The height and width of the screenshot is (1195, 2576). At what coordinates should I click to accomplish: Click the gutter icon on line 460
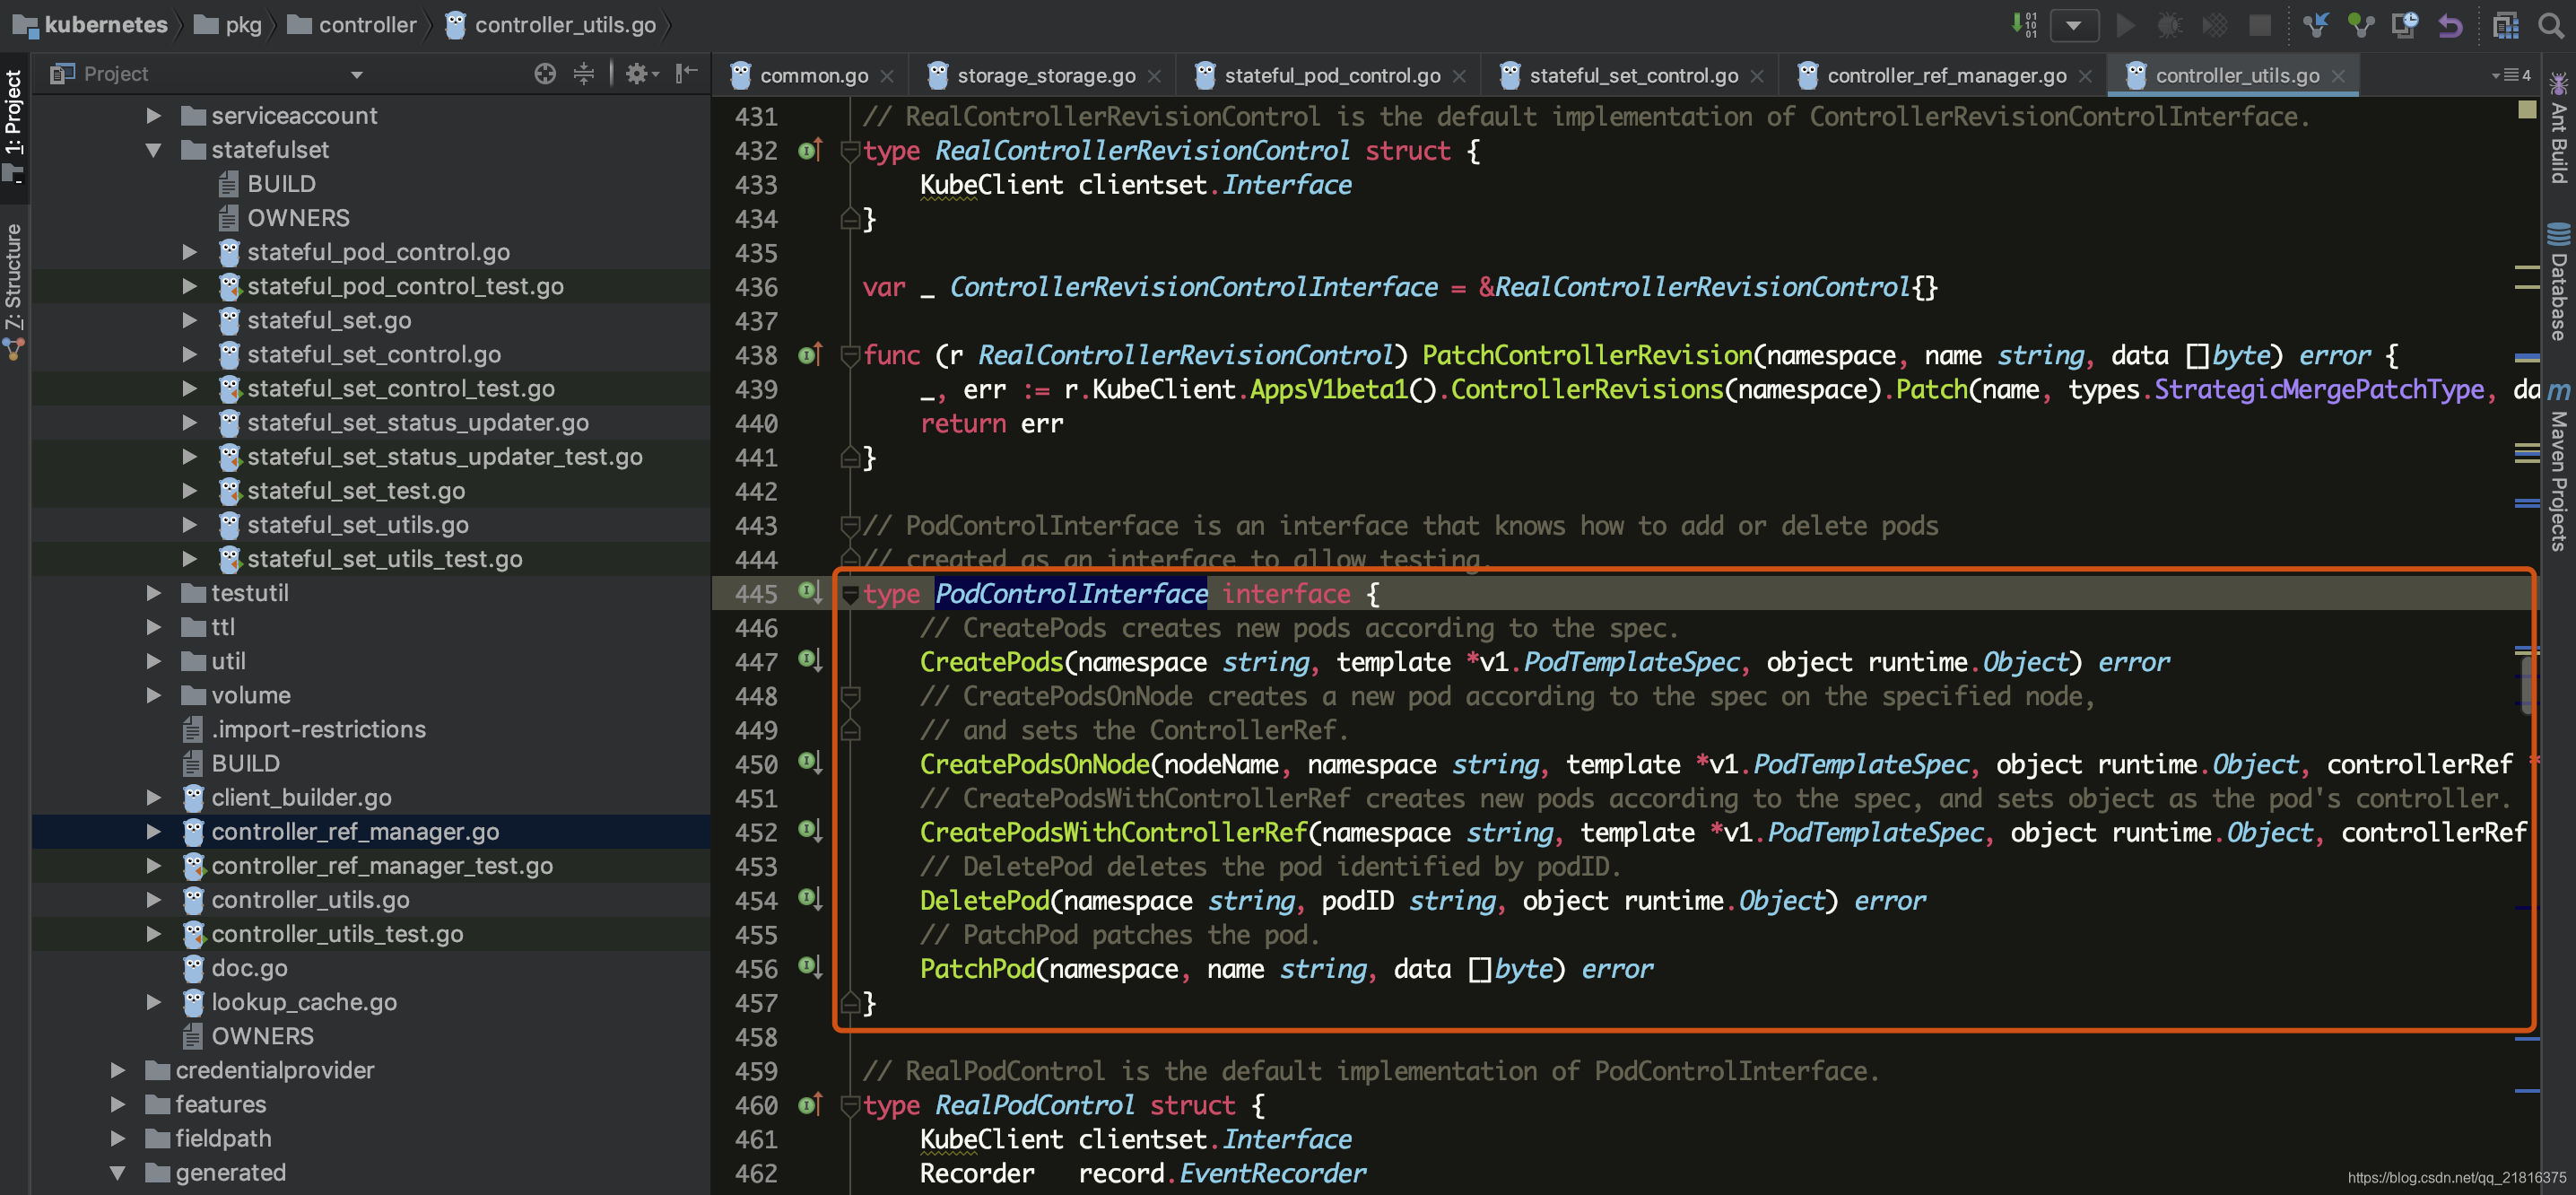[x=810, y=1104]
